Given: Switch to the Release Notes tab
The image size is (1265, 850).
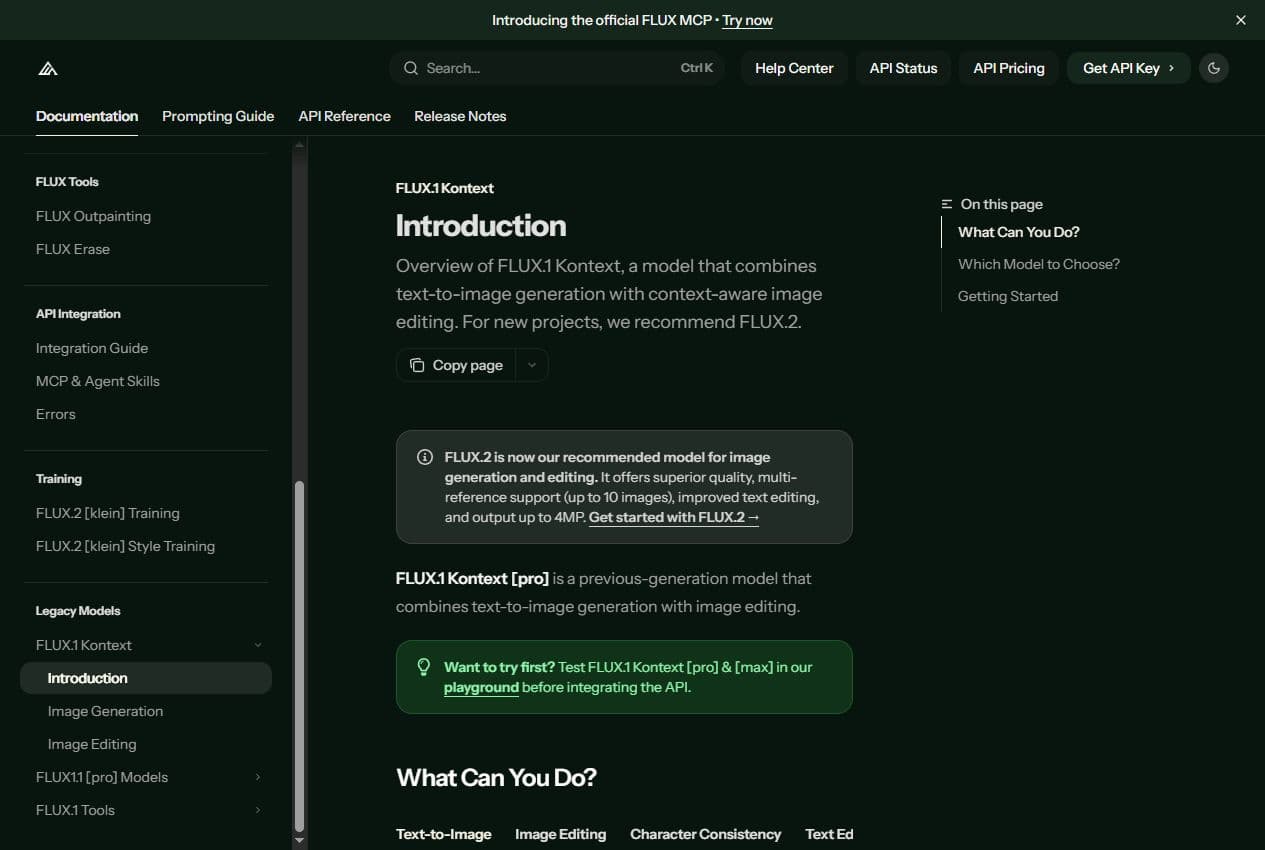Looking at the screenshot, I should pyautogui.click(x=460, y=116).
